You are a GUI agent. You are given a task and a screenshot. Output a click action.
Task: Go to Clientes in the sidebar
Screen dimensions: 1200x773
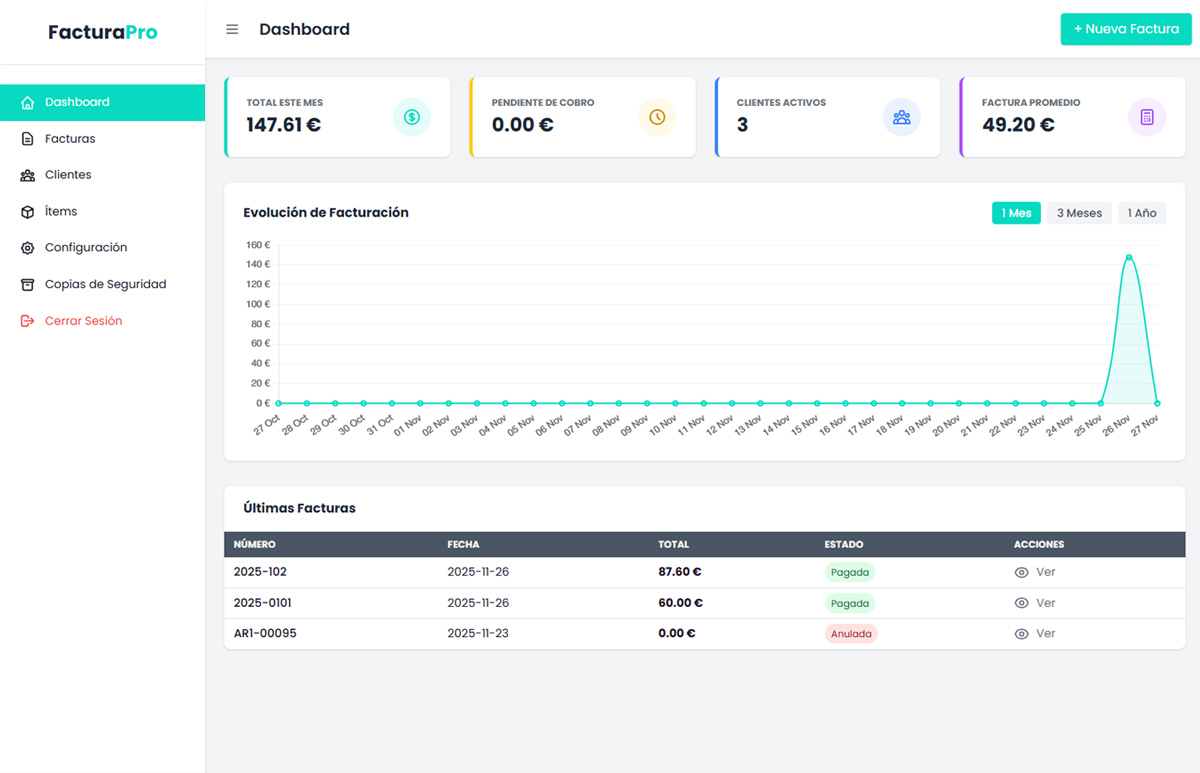coord(68,175)
